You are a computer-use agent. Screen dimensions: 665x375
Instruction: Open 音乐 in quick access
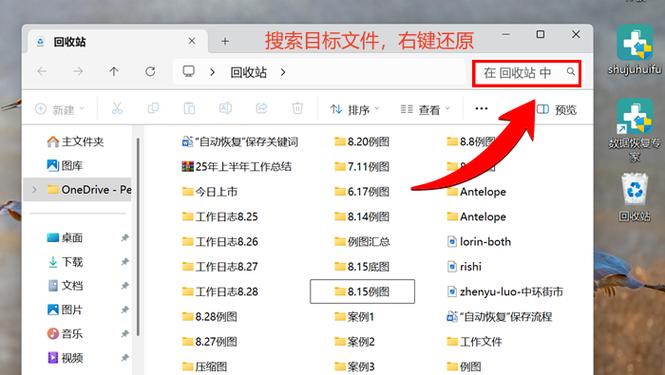point(65,334)
